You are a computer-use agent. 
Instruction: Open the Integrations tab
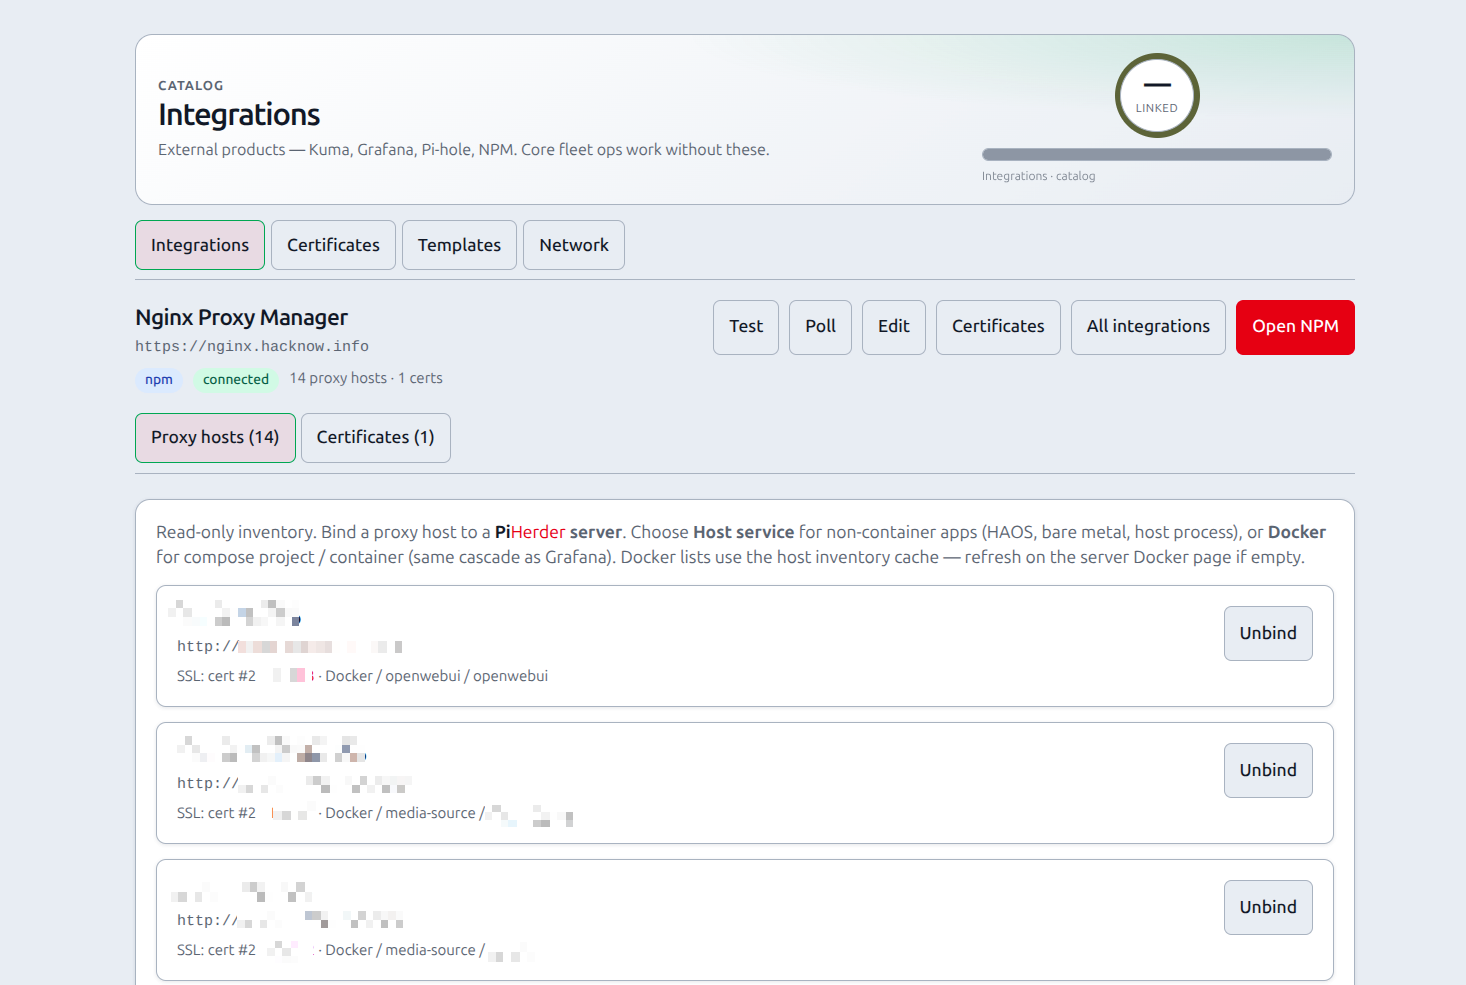(x=200, y=245)
